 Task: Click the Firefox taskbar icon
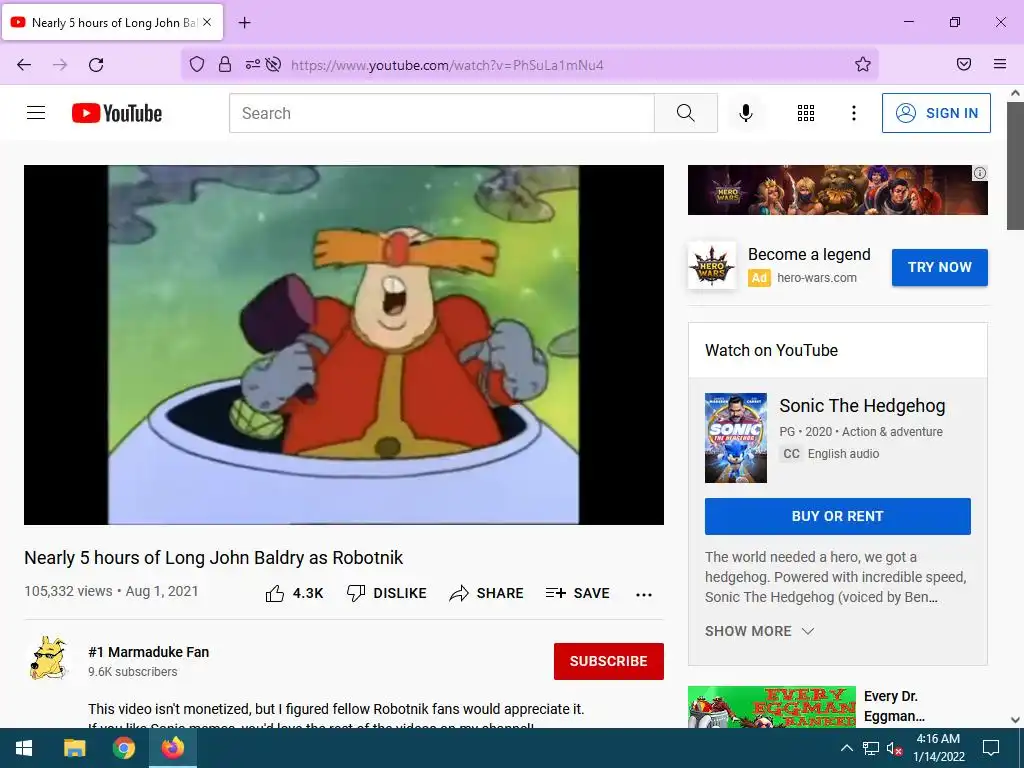pyautogui.click(x=173, y=748)
